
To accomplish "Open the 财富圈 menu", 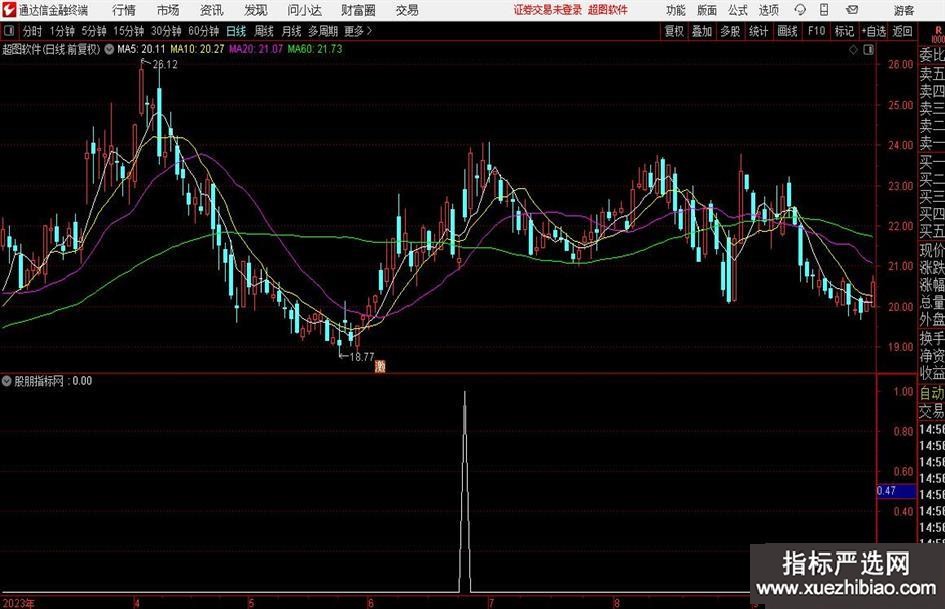I will 358,10.
